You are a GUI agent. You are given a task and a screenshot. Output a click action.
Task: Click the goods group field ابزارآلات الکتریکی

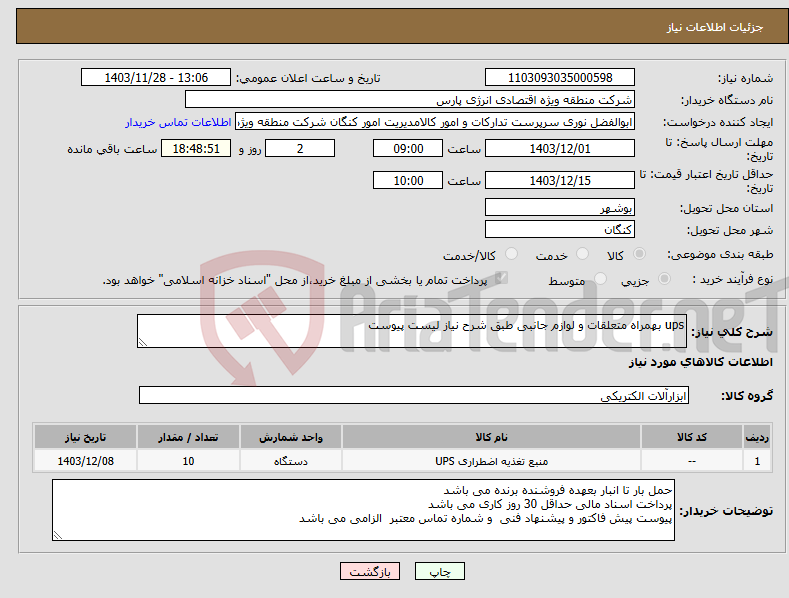coord(414,396)
